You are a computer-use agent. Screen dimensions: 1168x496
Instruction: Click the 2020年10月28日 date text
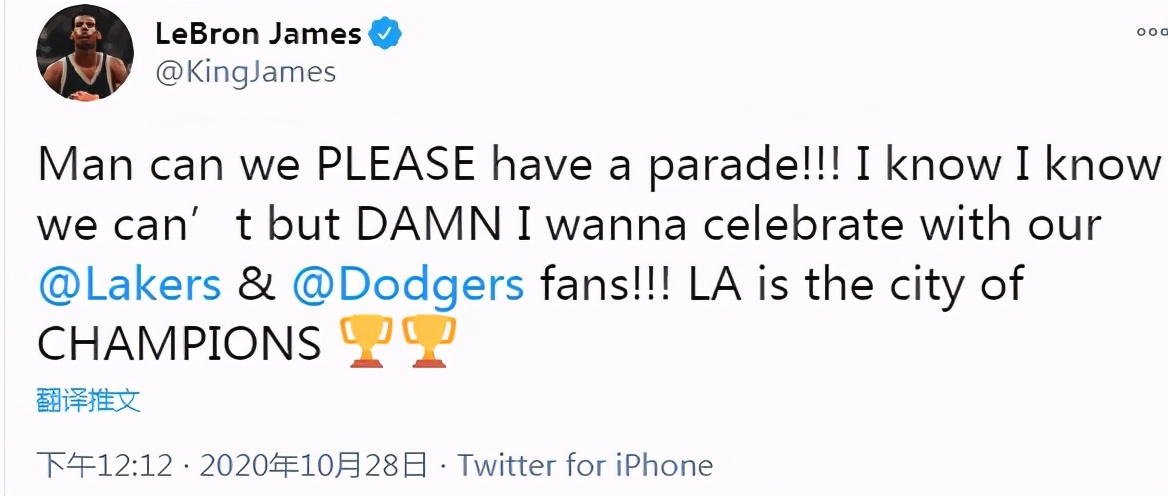pyautogui.click(x=314, y=465)
